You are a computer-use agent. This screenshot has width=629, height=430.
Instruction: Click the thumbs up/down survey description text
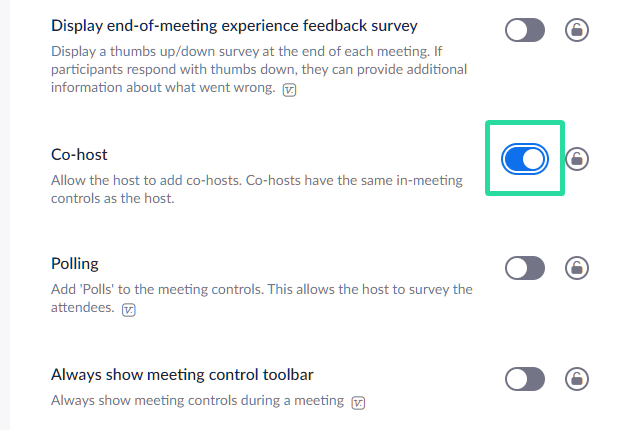[x=259, y=69]
